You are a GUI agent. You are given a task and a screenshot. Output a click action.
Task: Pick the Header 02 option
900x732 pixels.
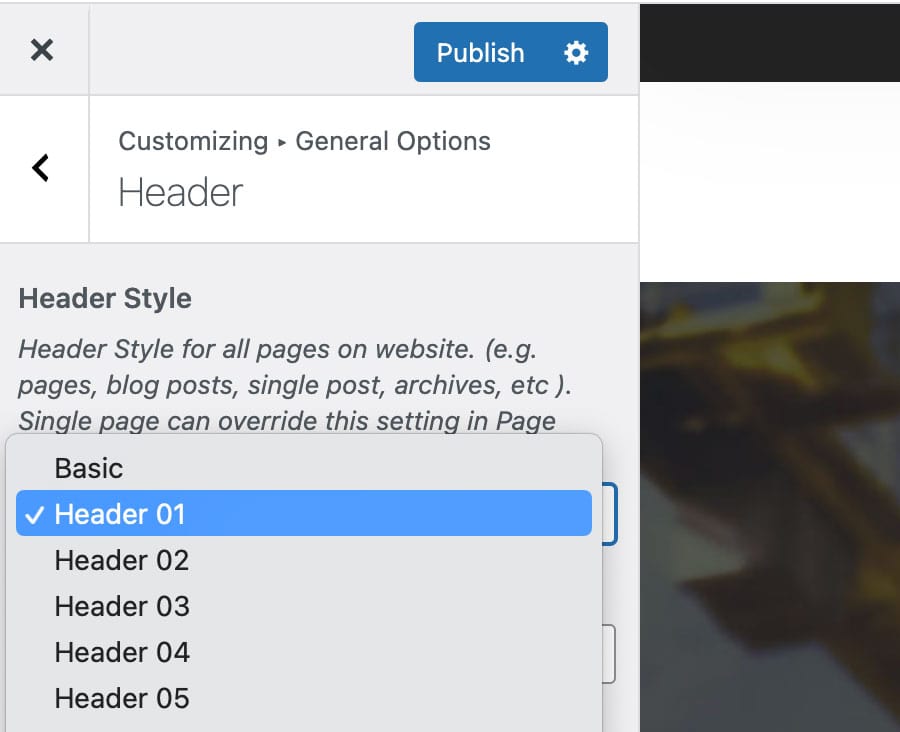[121, 560]
